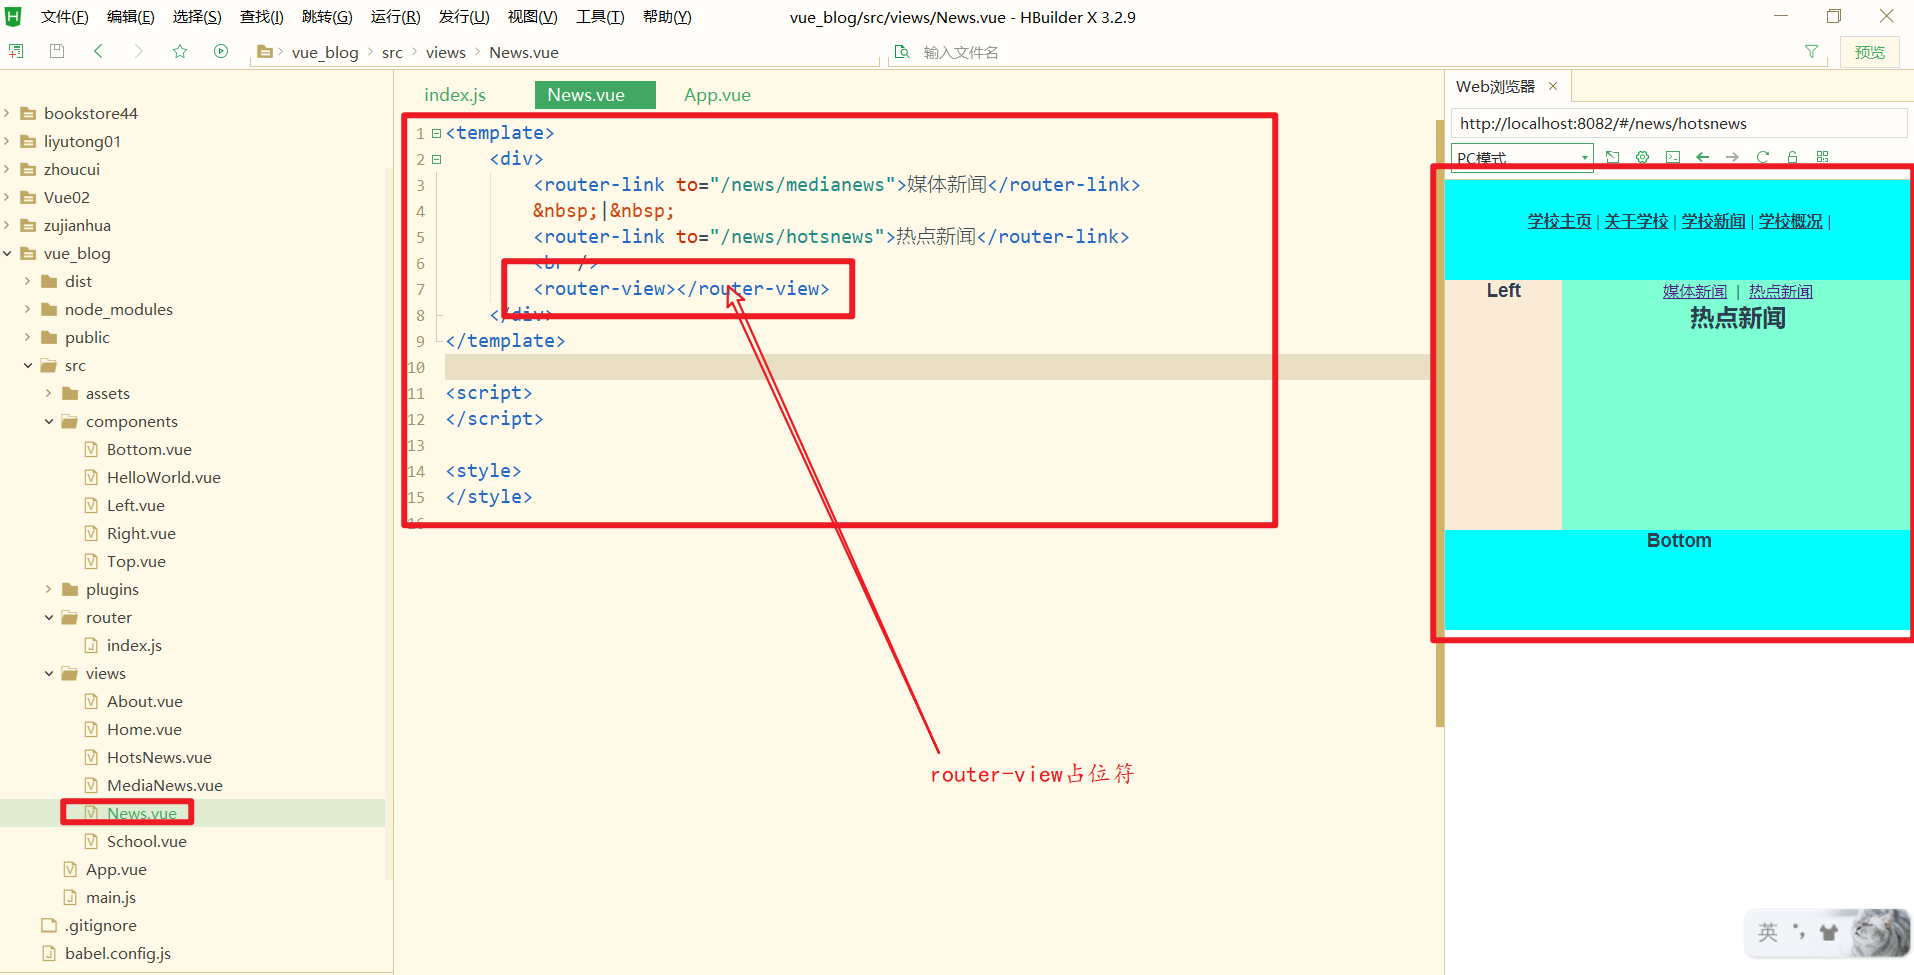Collapse the template fold marker on line 1
This screenshot has height=975, width=1914.
click(436, 133)
